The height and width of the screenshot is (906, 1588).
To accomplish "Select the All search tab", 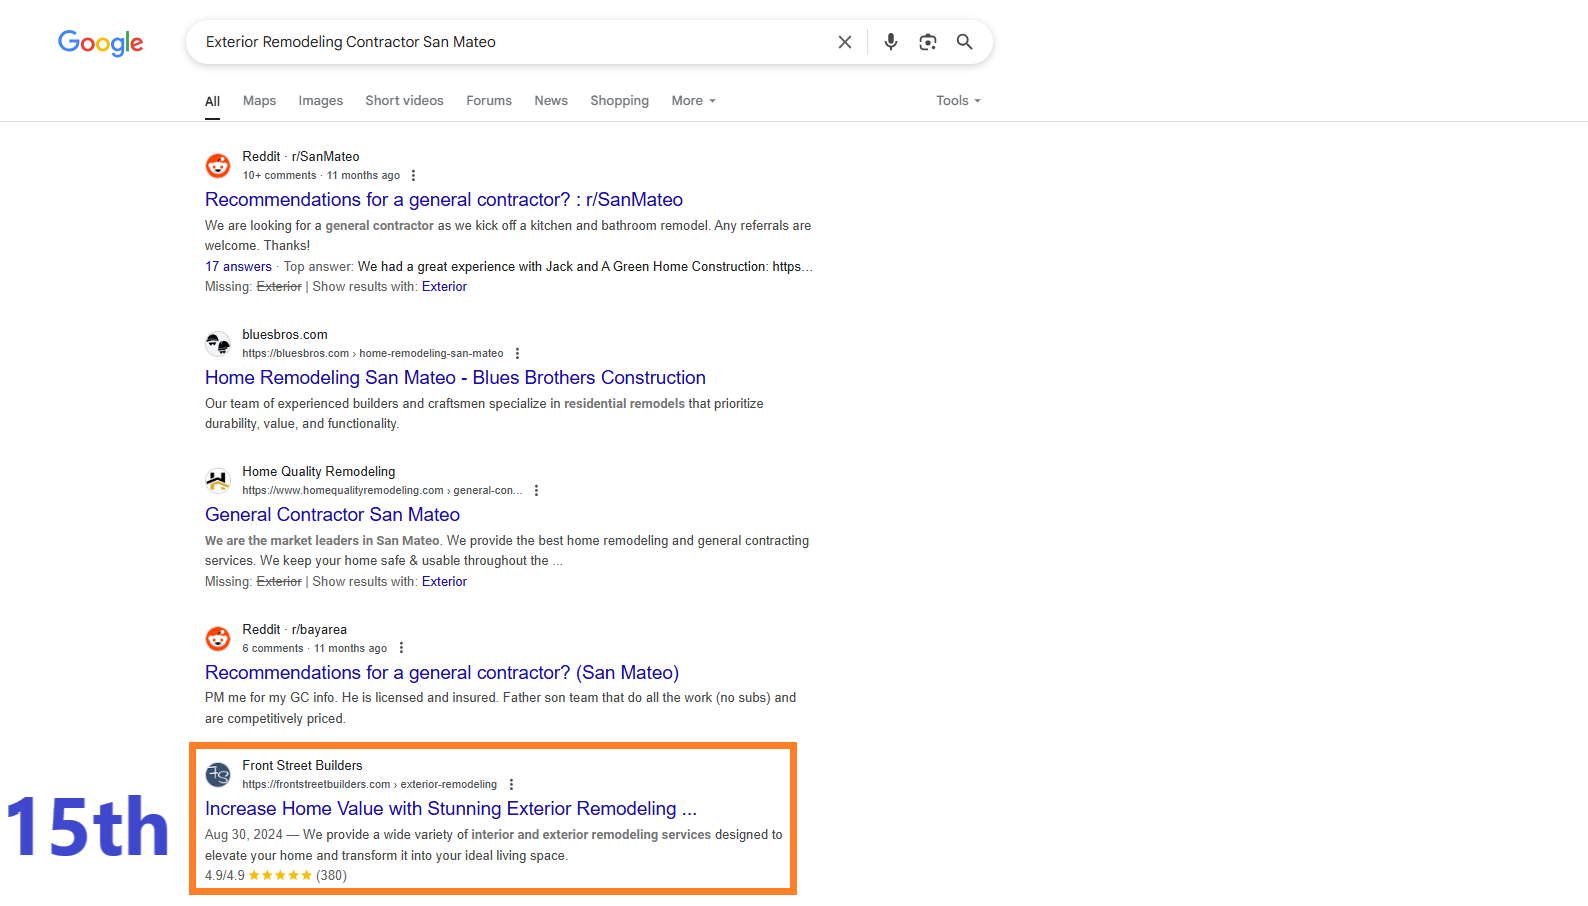I will [212, 101].
